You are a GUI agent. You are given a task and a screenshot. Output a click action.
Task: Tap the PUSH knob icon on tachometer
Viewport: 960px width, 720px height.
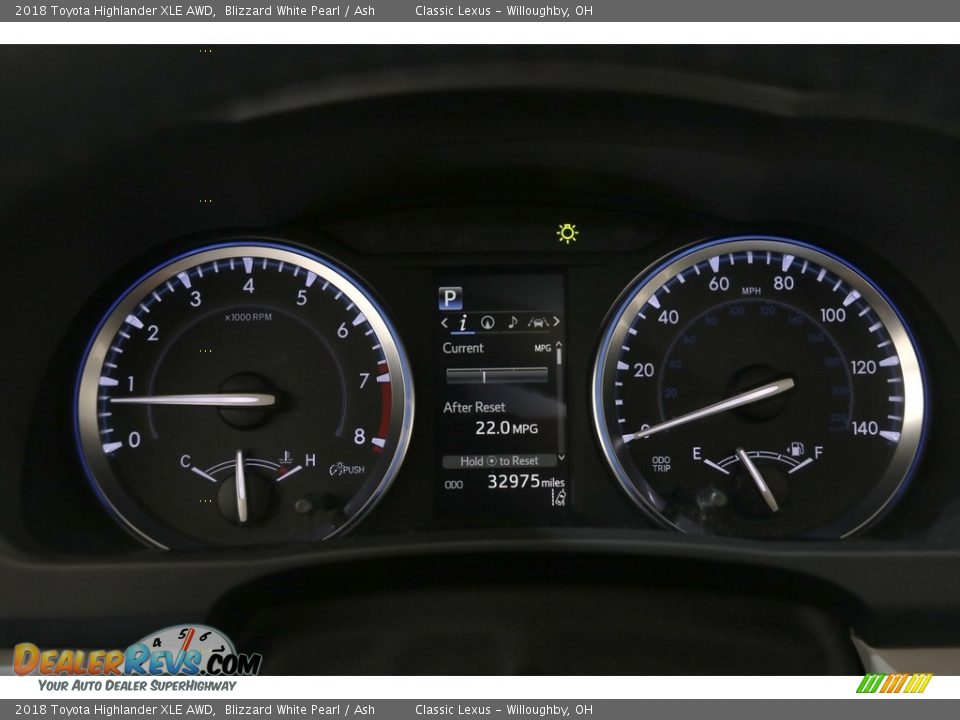[347, 470]
